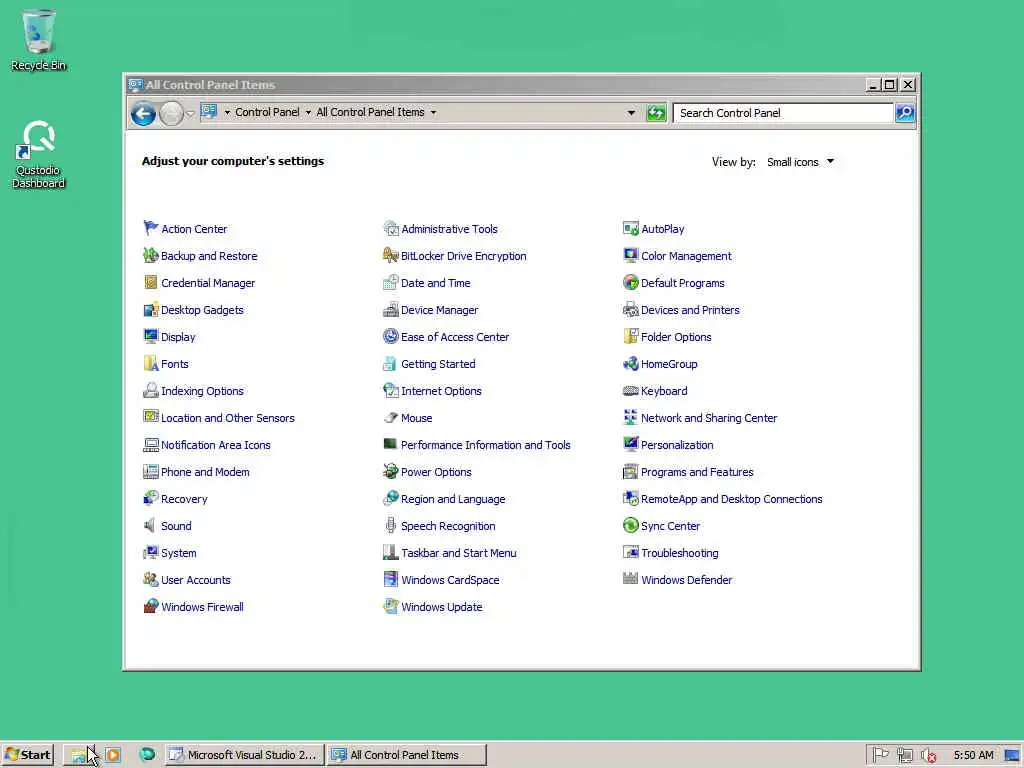
Task: Open the Phone and Modem link
Action: pos(205,472)
